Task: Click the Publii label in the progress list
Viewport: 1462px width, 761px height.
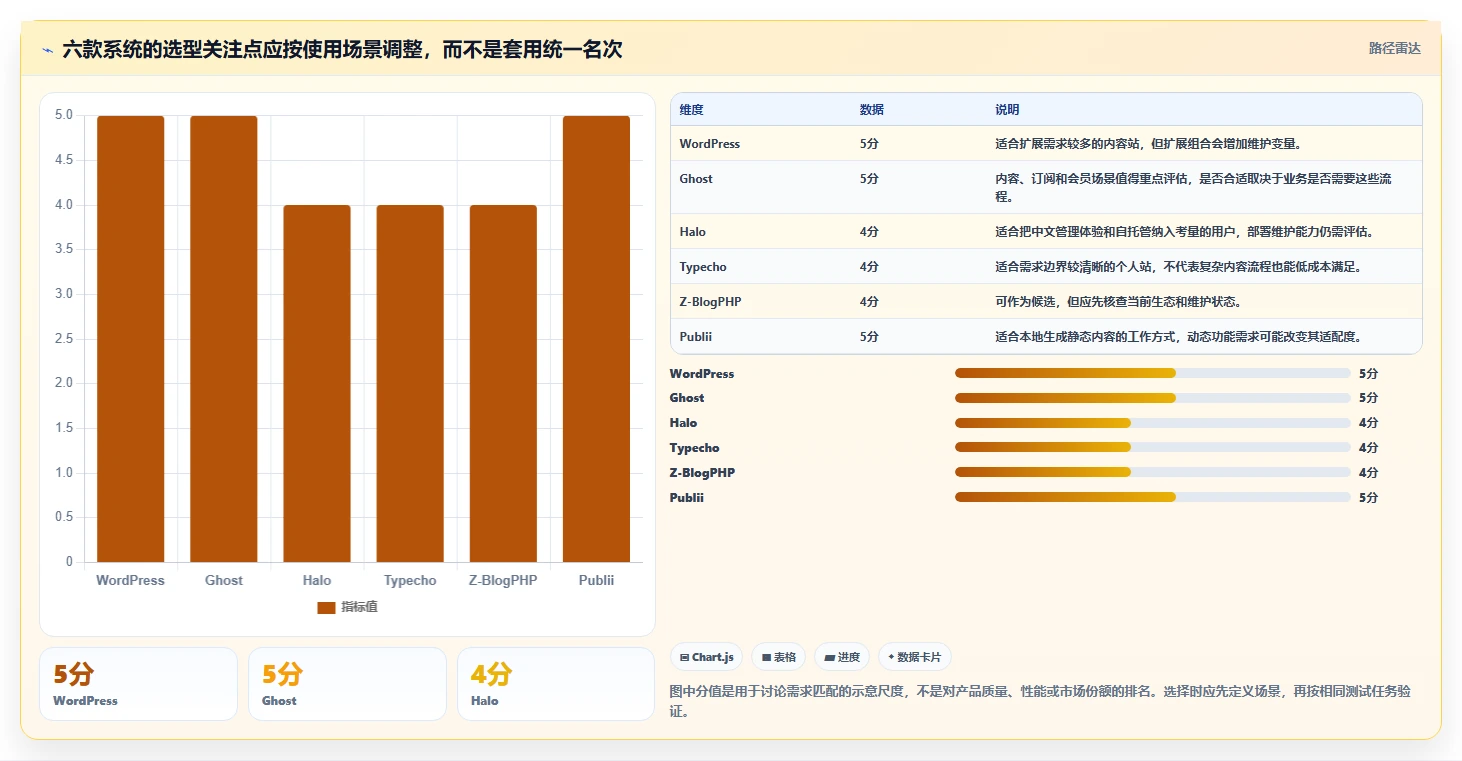Action: pos(687,497)
